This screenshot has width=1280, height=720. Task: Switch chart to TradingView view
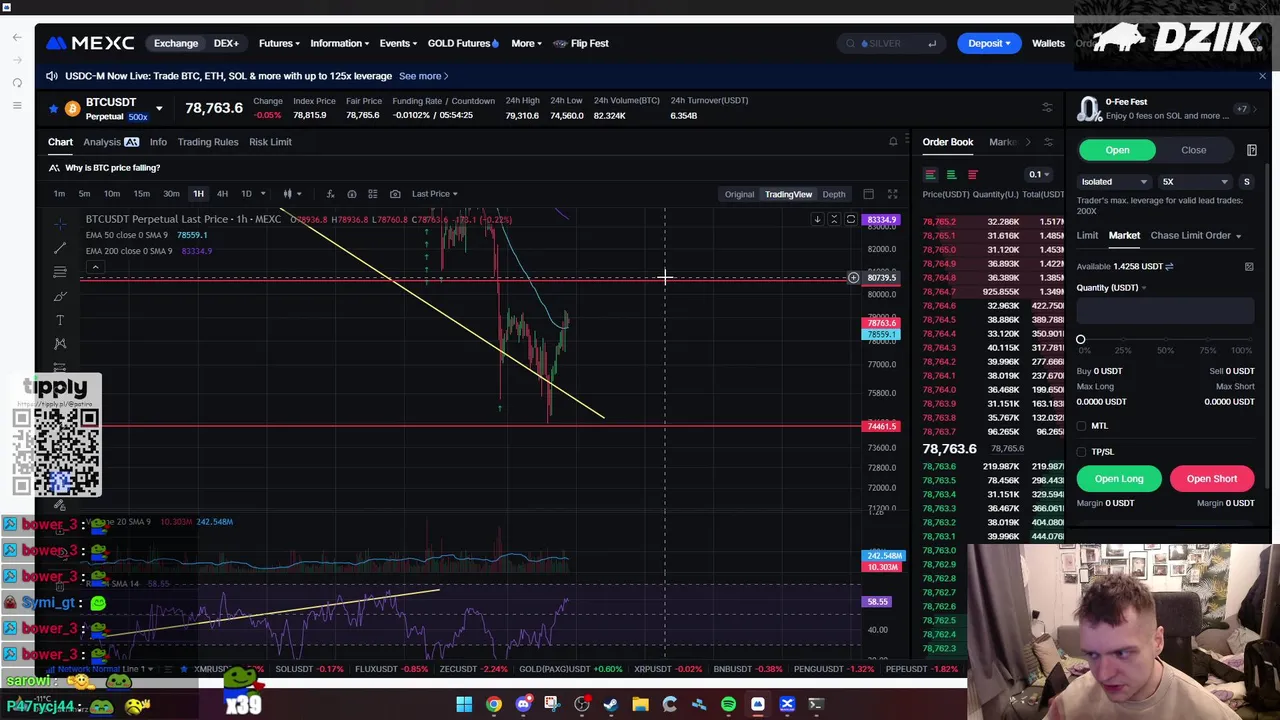tap(788, 194)
